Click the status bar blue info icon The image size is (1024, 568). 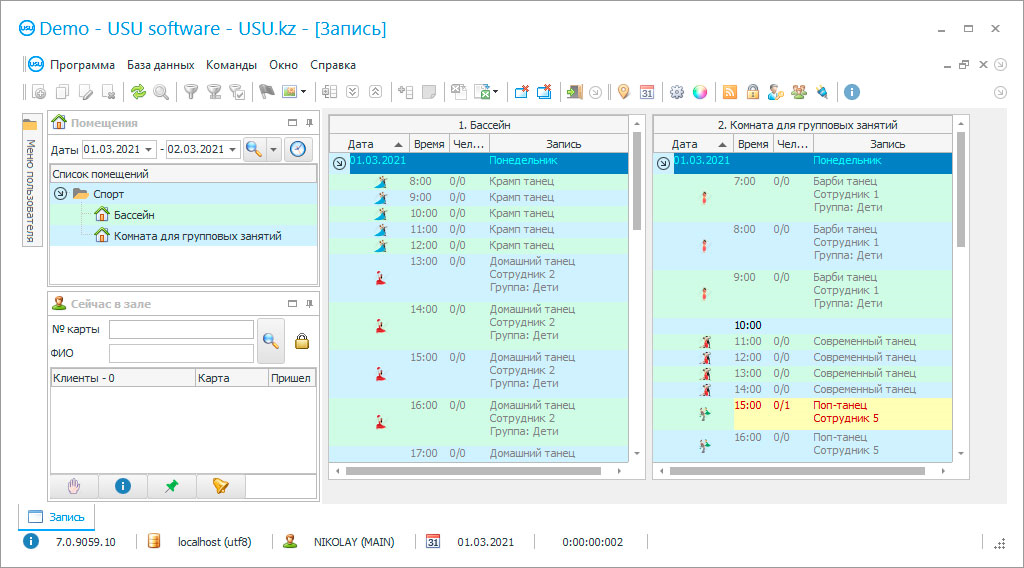click(31, 542)
